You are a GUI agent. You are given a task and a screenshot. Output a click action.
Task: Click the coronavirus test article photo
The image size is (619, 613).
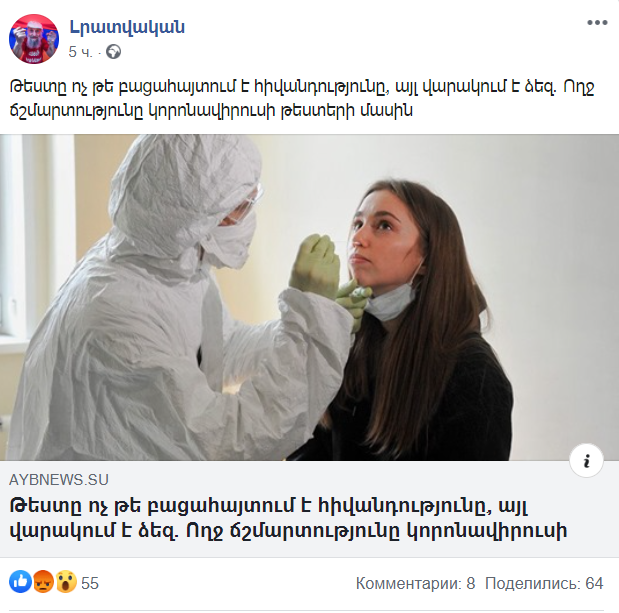(310, 298)
